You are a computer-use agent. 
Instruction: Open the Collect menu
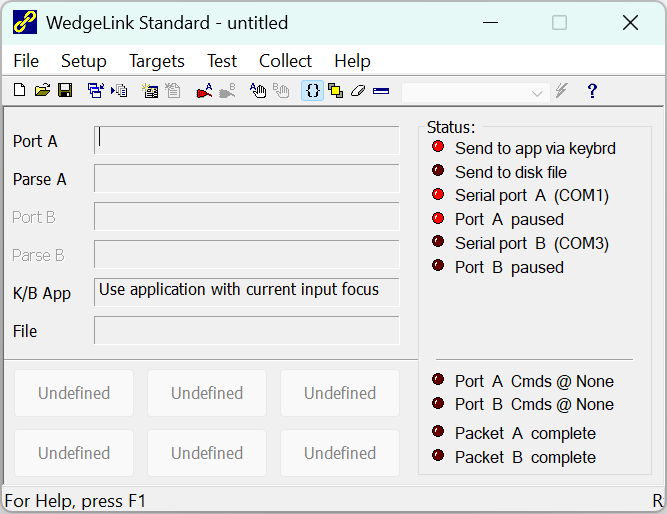(x=285, y=61)
